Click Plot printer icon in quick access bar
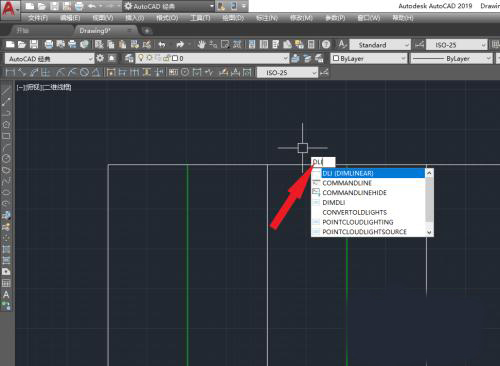 point(79,6)
